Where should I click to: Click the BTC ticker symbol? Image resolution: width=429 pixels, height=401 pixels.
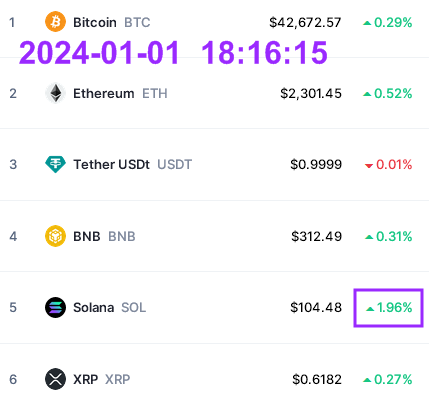pyautogui.click(x=137, y=23)
